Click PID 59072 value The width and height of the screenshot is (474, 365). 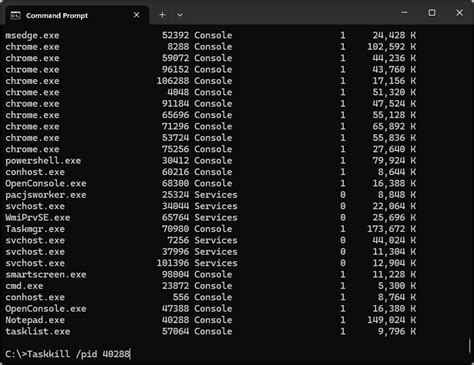click(x=175, y=58)
